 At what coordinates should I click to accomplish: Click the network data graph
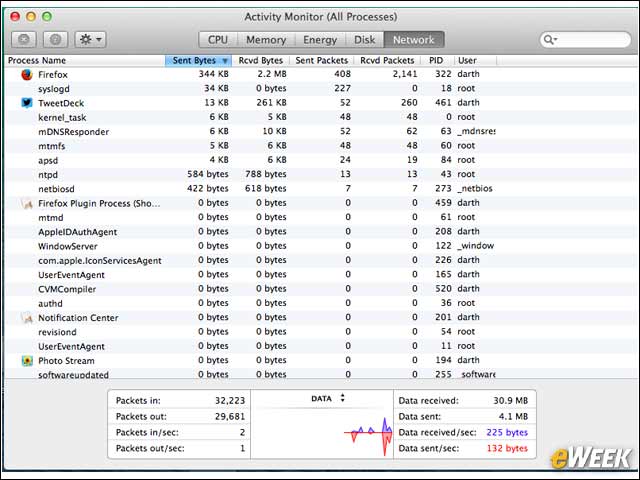(x=322, y=433)
